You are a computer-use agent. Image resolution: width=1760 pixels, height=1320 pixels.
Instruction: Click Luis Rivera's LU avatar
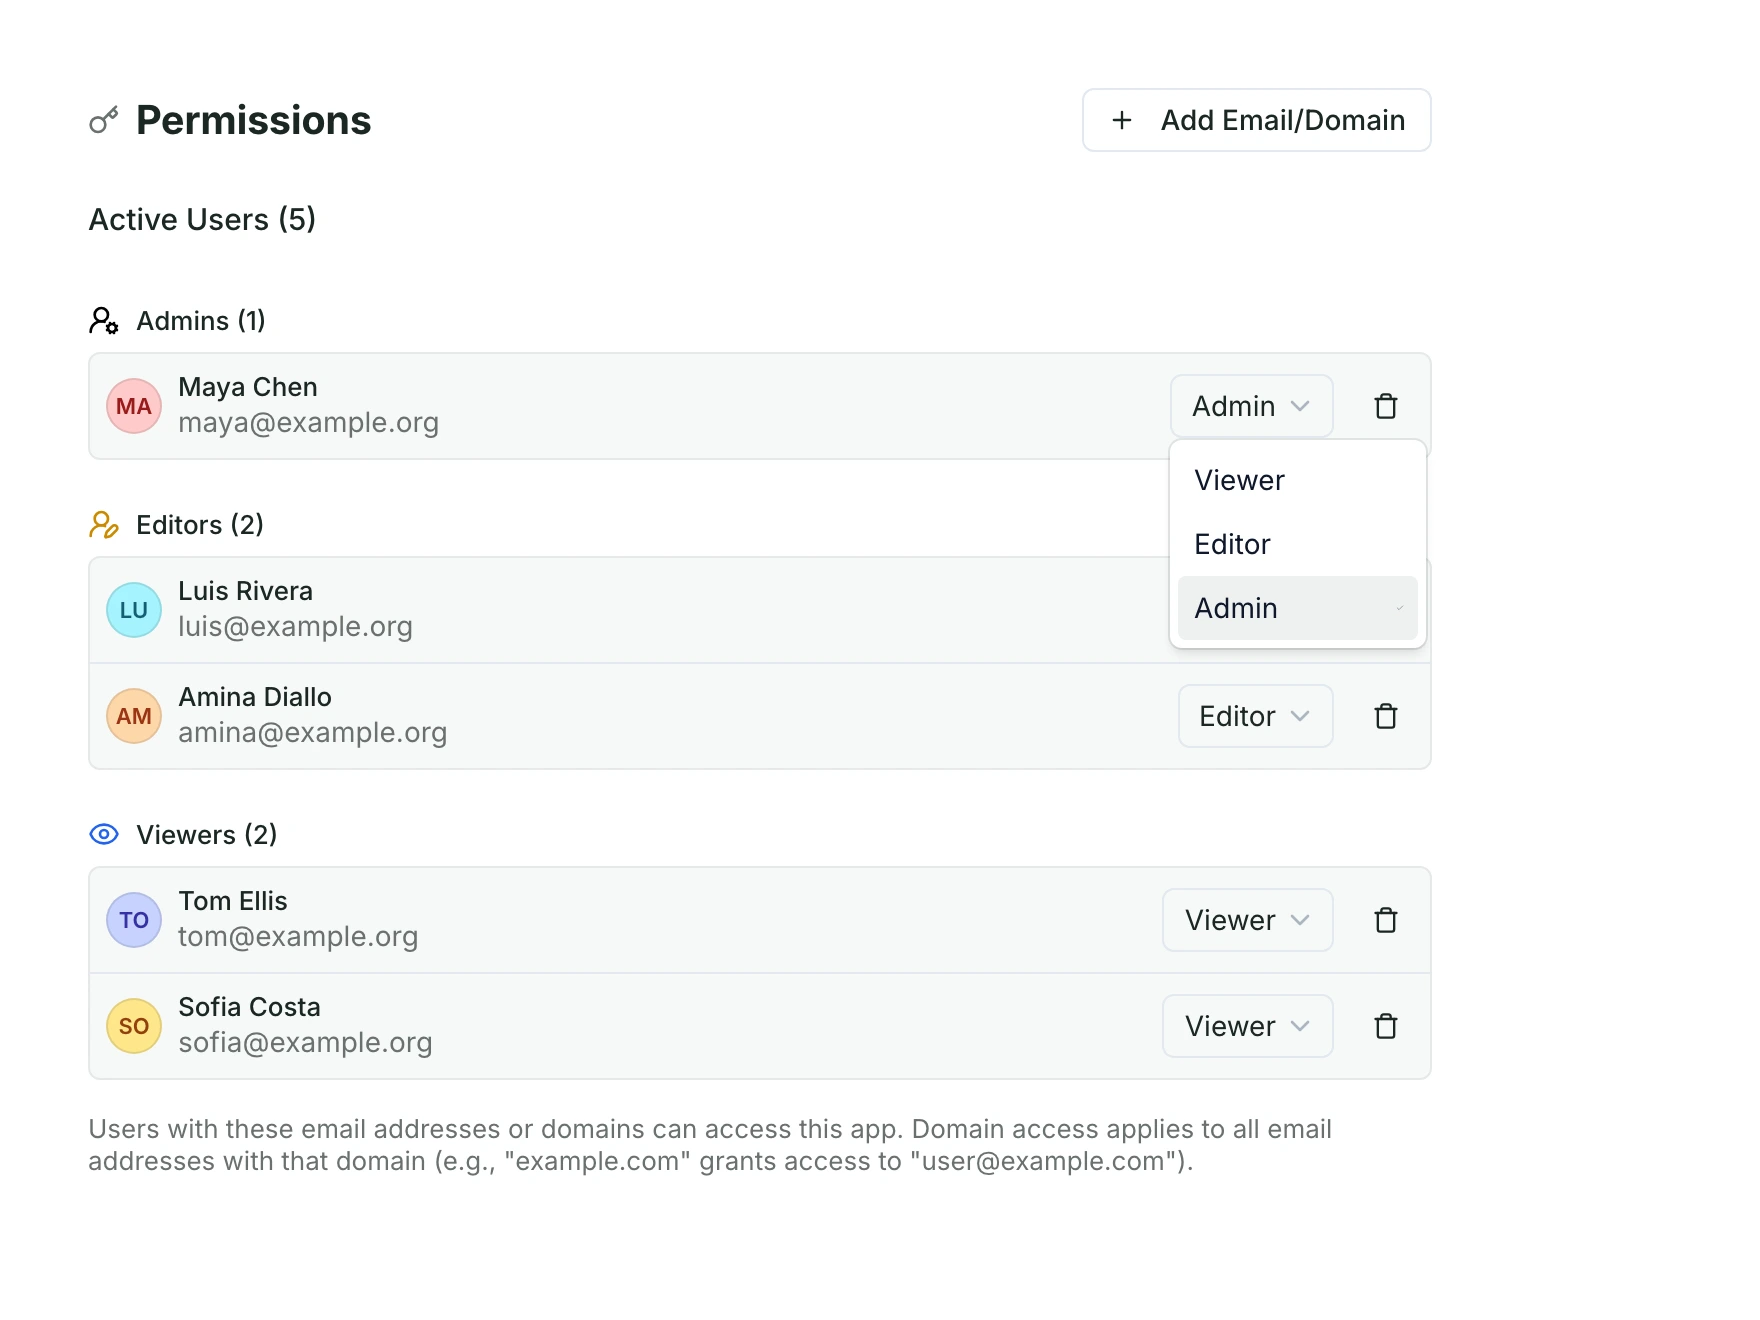coord(134,610)
